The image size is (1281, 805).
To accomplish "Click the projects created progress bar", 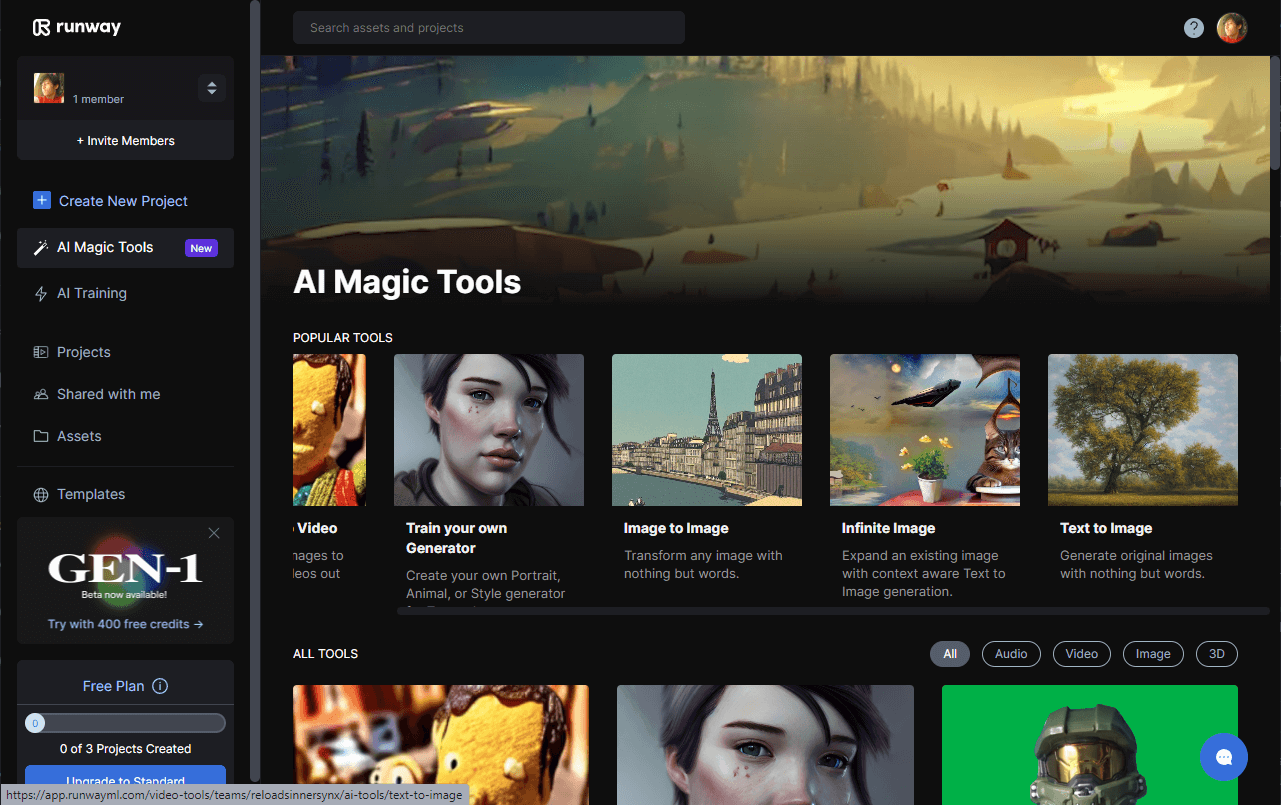I will pyautogui.click(x=125, y=723).
